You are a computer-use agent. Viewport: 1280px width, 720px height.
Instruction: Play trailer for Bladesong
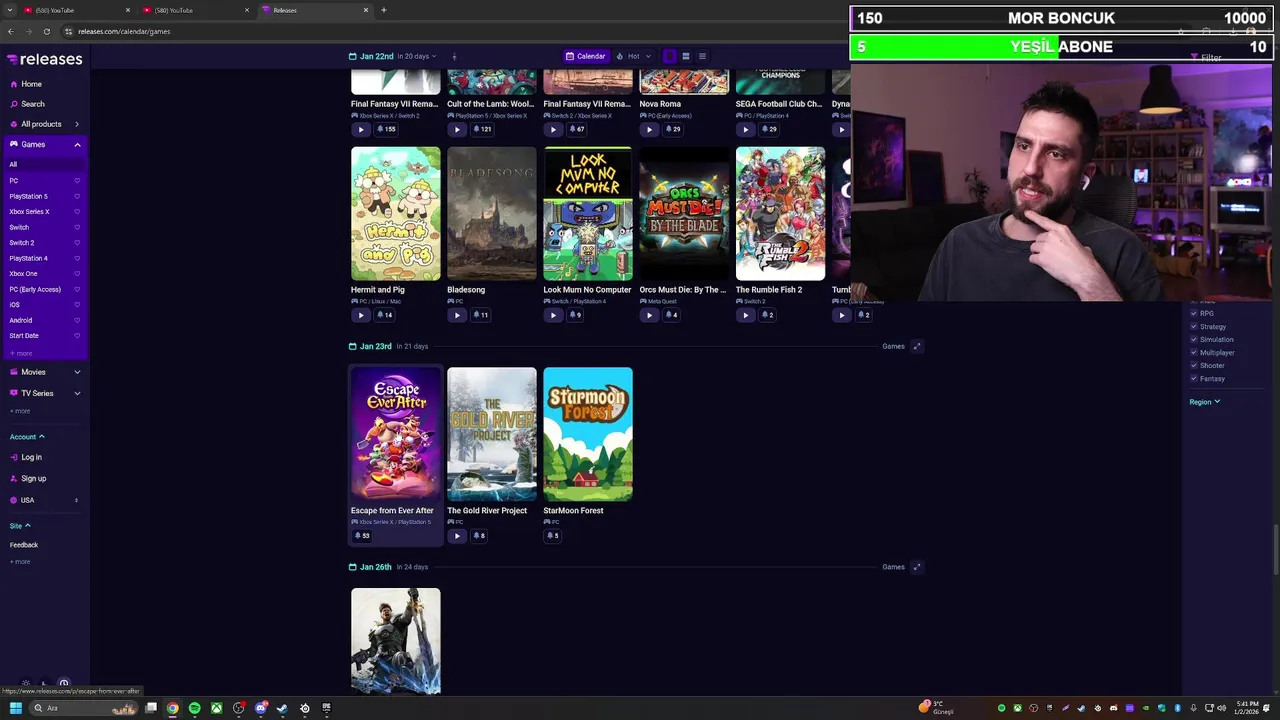(457, 315)
